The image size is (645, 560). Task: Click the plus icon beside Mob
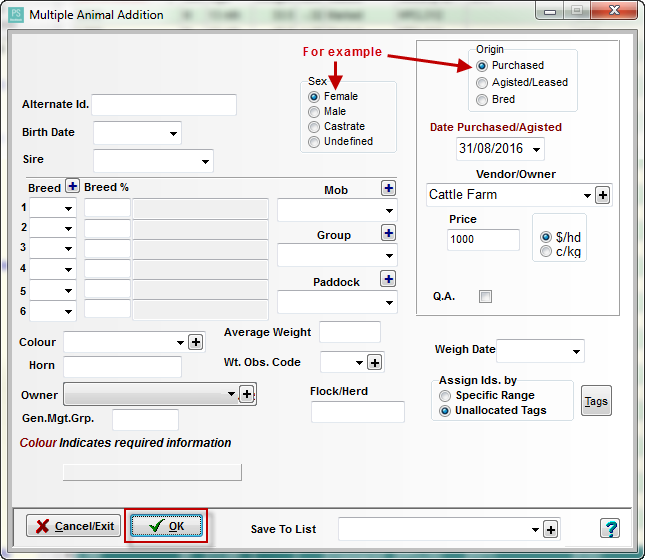(388, 189)
